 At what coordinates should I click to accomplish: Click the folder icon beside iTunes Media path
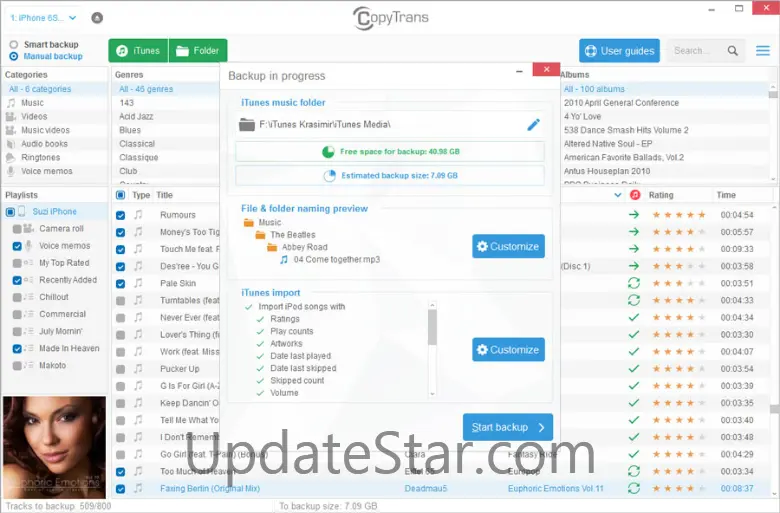[x=247, y=124]
